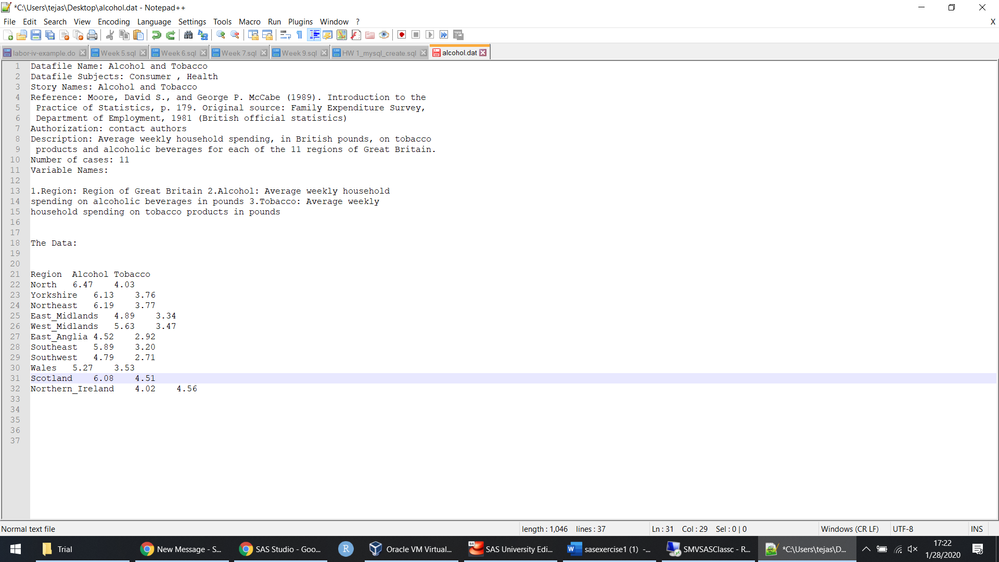The width and height of the screenshot is (999, 562).
Task: Click the Paste clipboard toolbar icon
Action: point(138,35)
